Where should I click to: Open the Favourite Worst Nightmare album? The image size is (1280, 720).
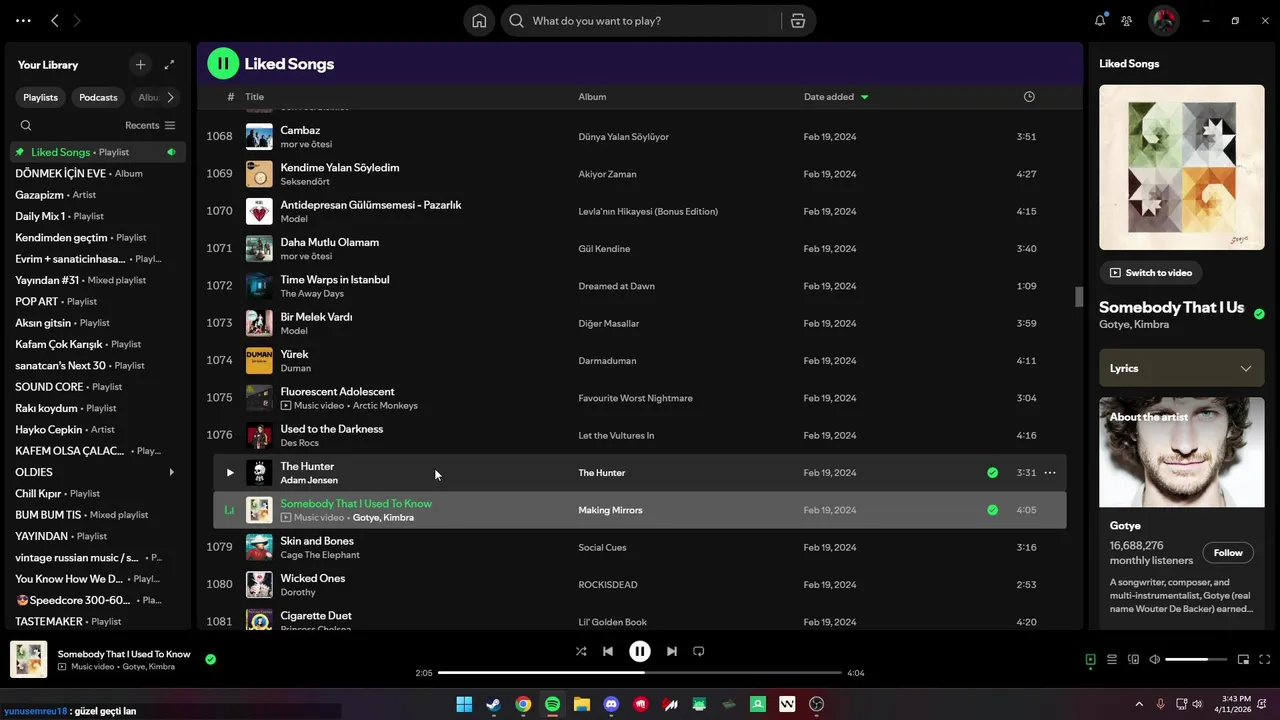tap(635, 398)
